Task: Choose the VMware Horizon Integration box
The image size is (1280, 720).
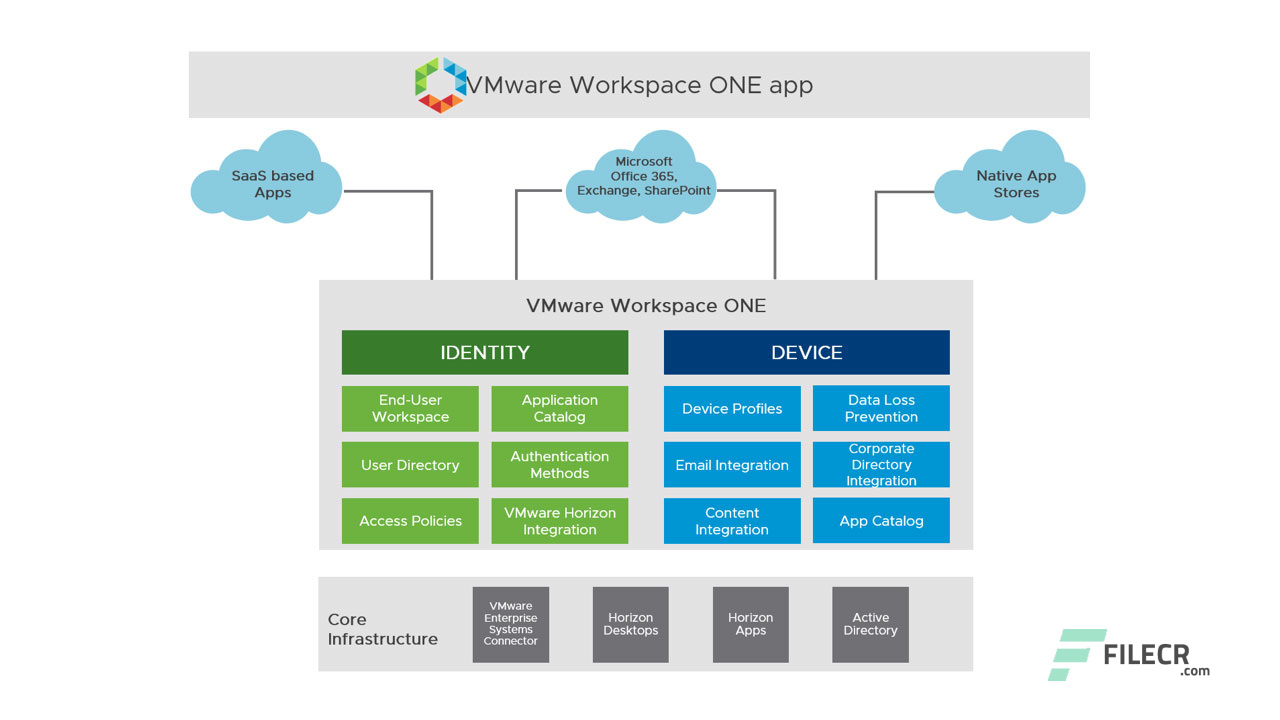Action: 560,521
